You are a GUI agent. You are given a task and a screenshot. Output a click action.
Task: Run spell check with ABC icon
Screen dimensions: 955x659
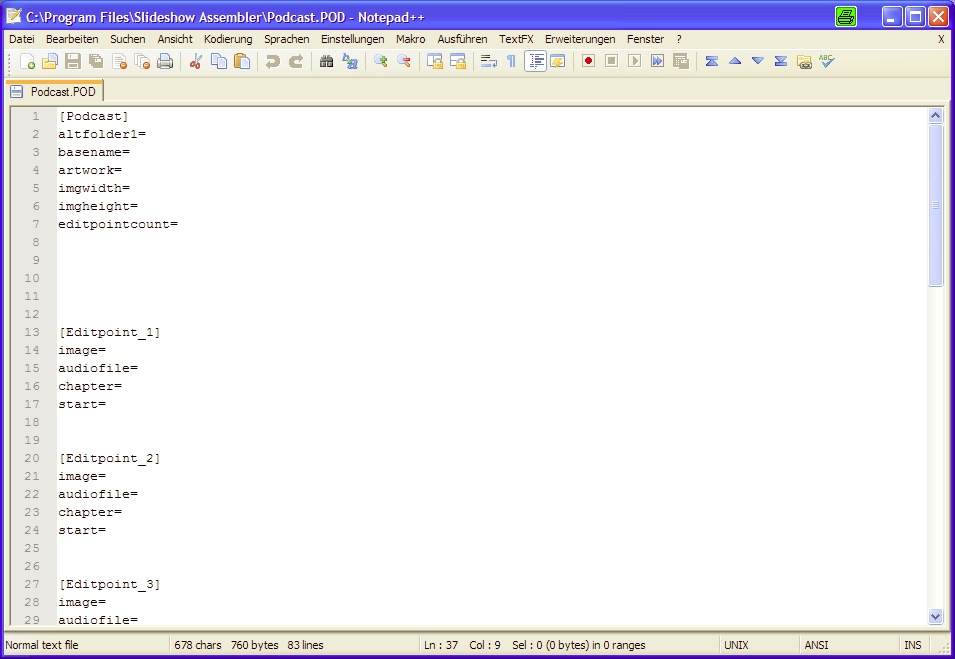[x=826, y=62]
